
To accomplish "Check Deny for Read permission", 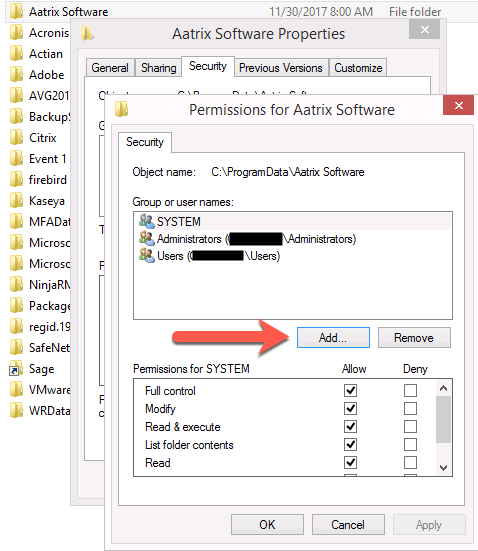I will (410, 462).
